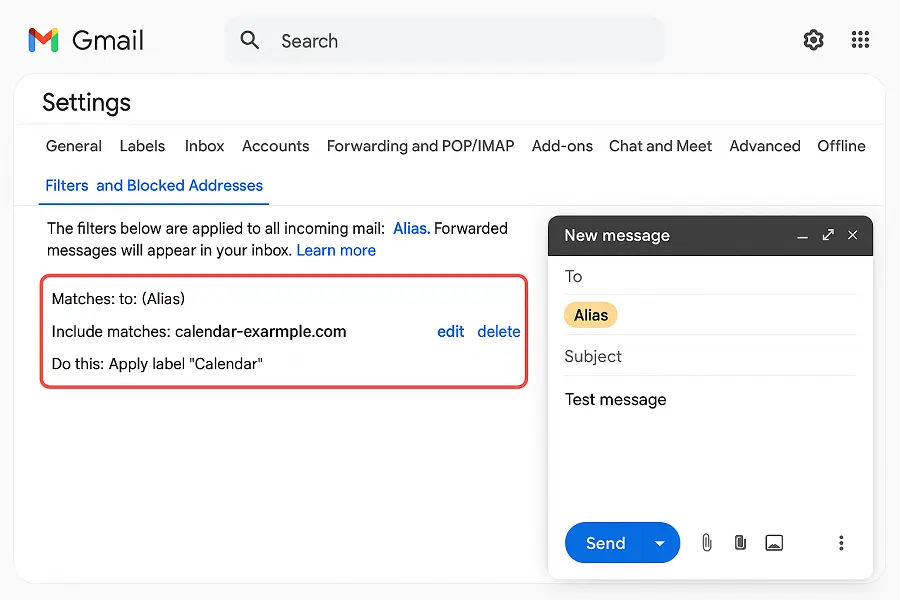
Task: Open the Chat and Meet tab
Action: click(660, 146)
